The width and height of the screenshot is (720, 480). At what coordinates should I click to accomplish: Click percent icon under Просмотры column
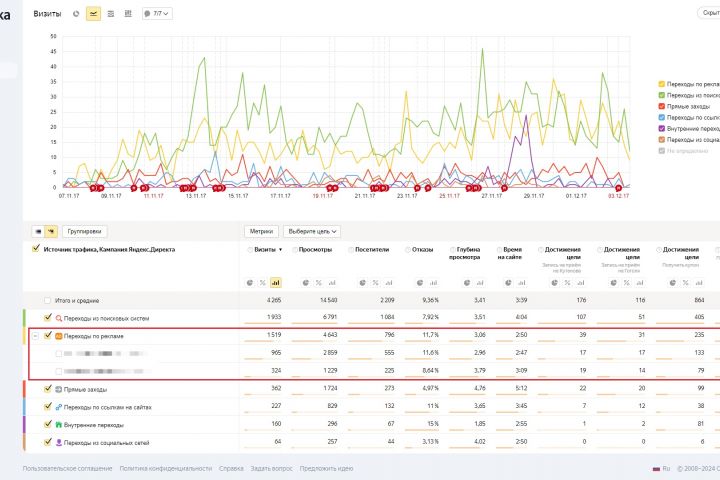tap(319, 282)
